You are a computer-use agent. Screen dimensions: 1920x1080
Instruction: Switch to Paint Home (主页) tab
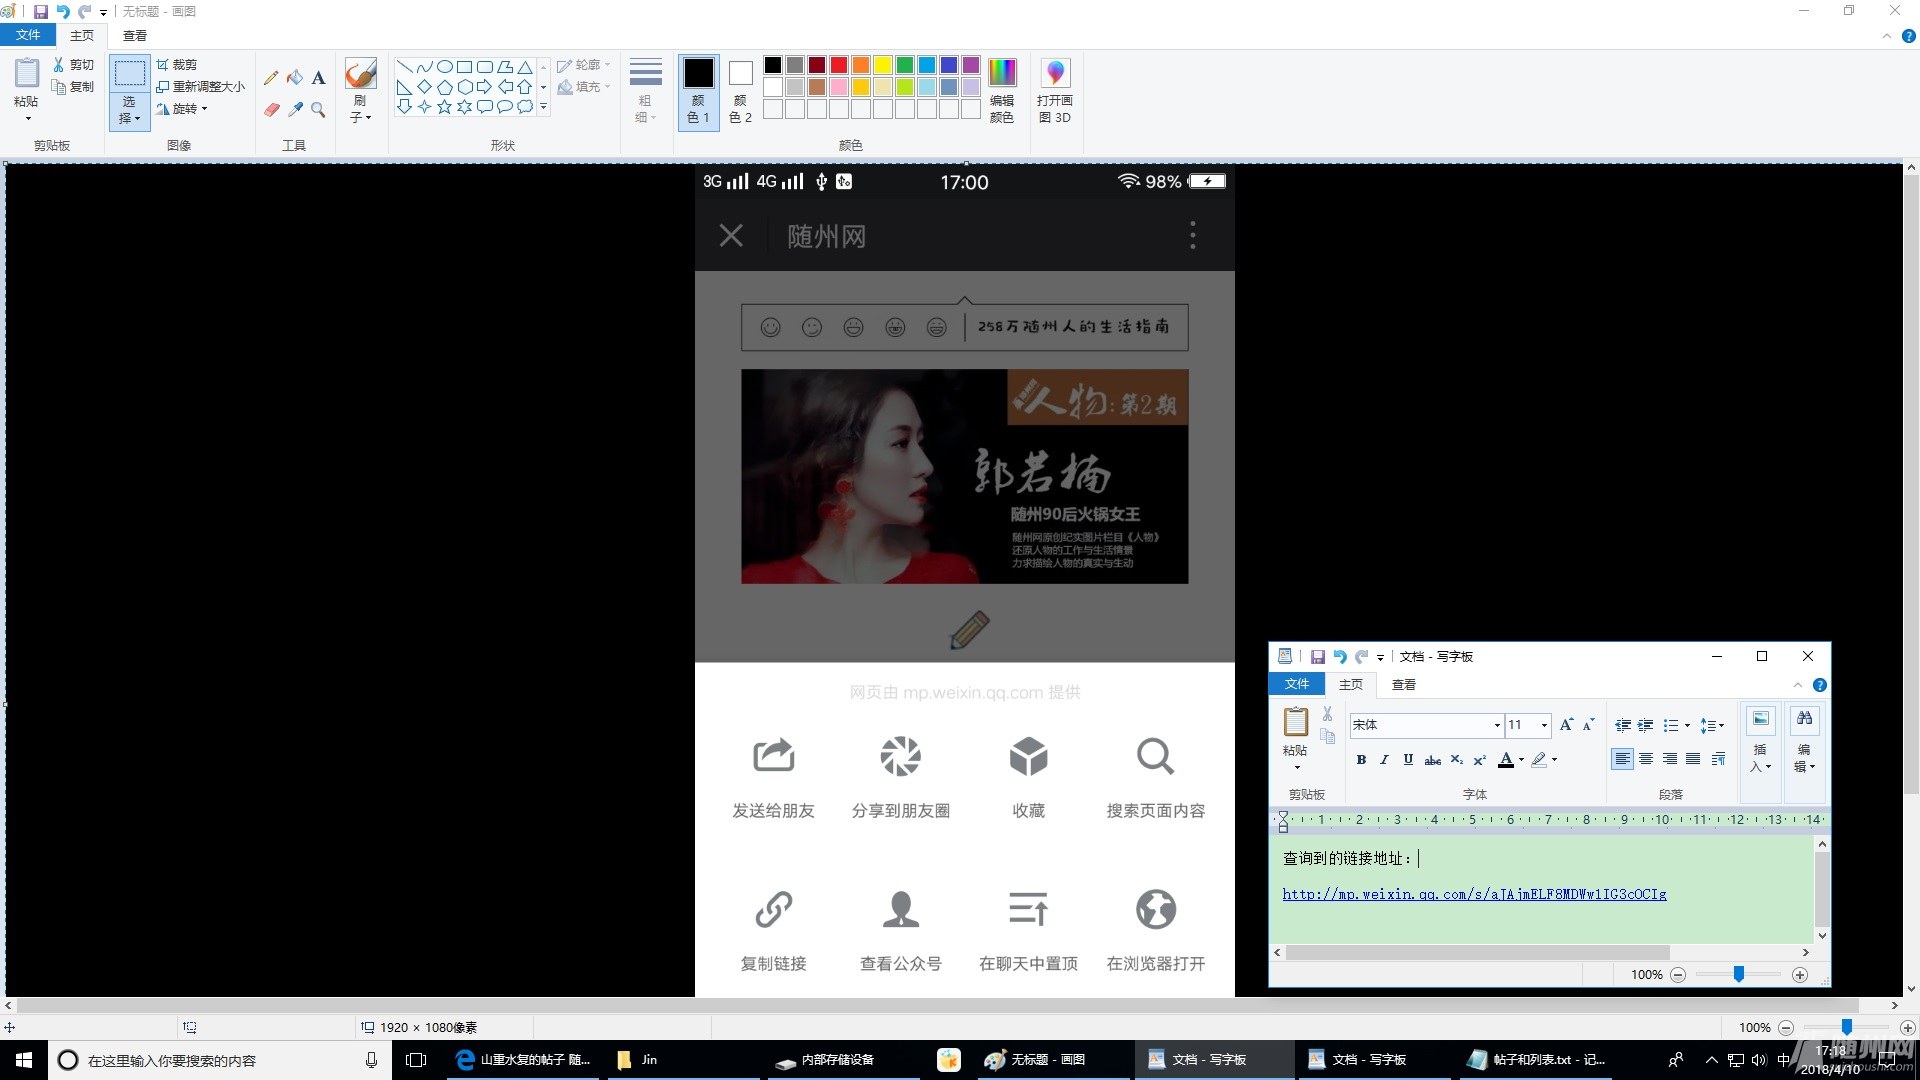pos(82,35)
